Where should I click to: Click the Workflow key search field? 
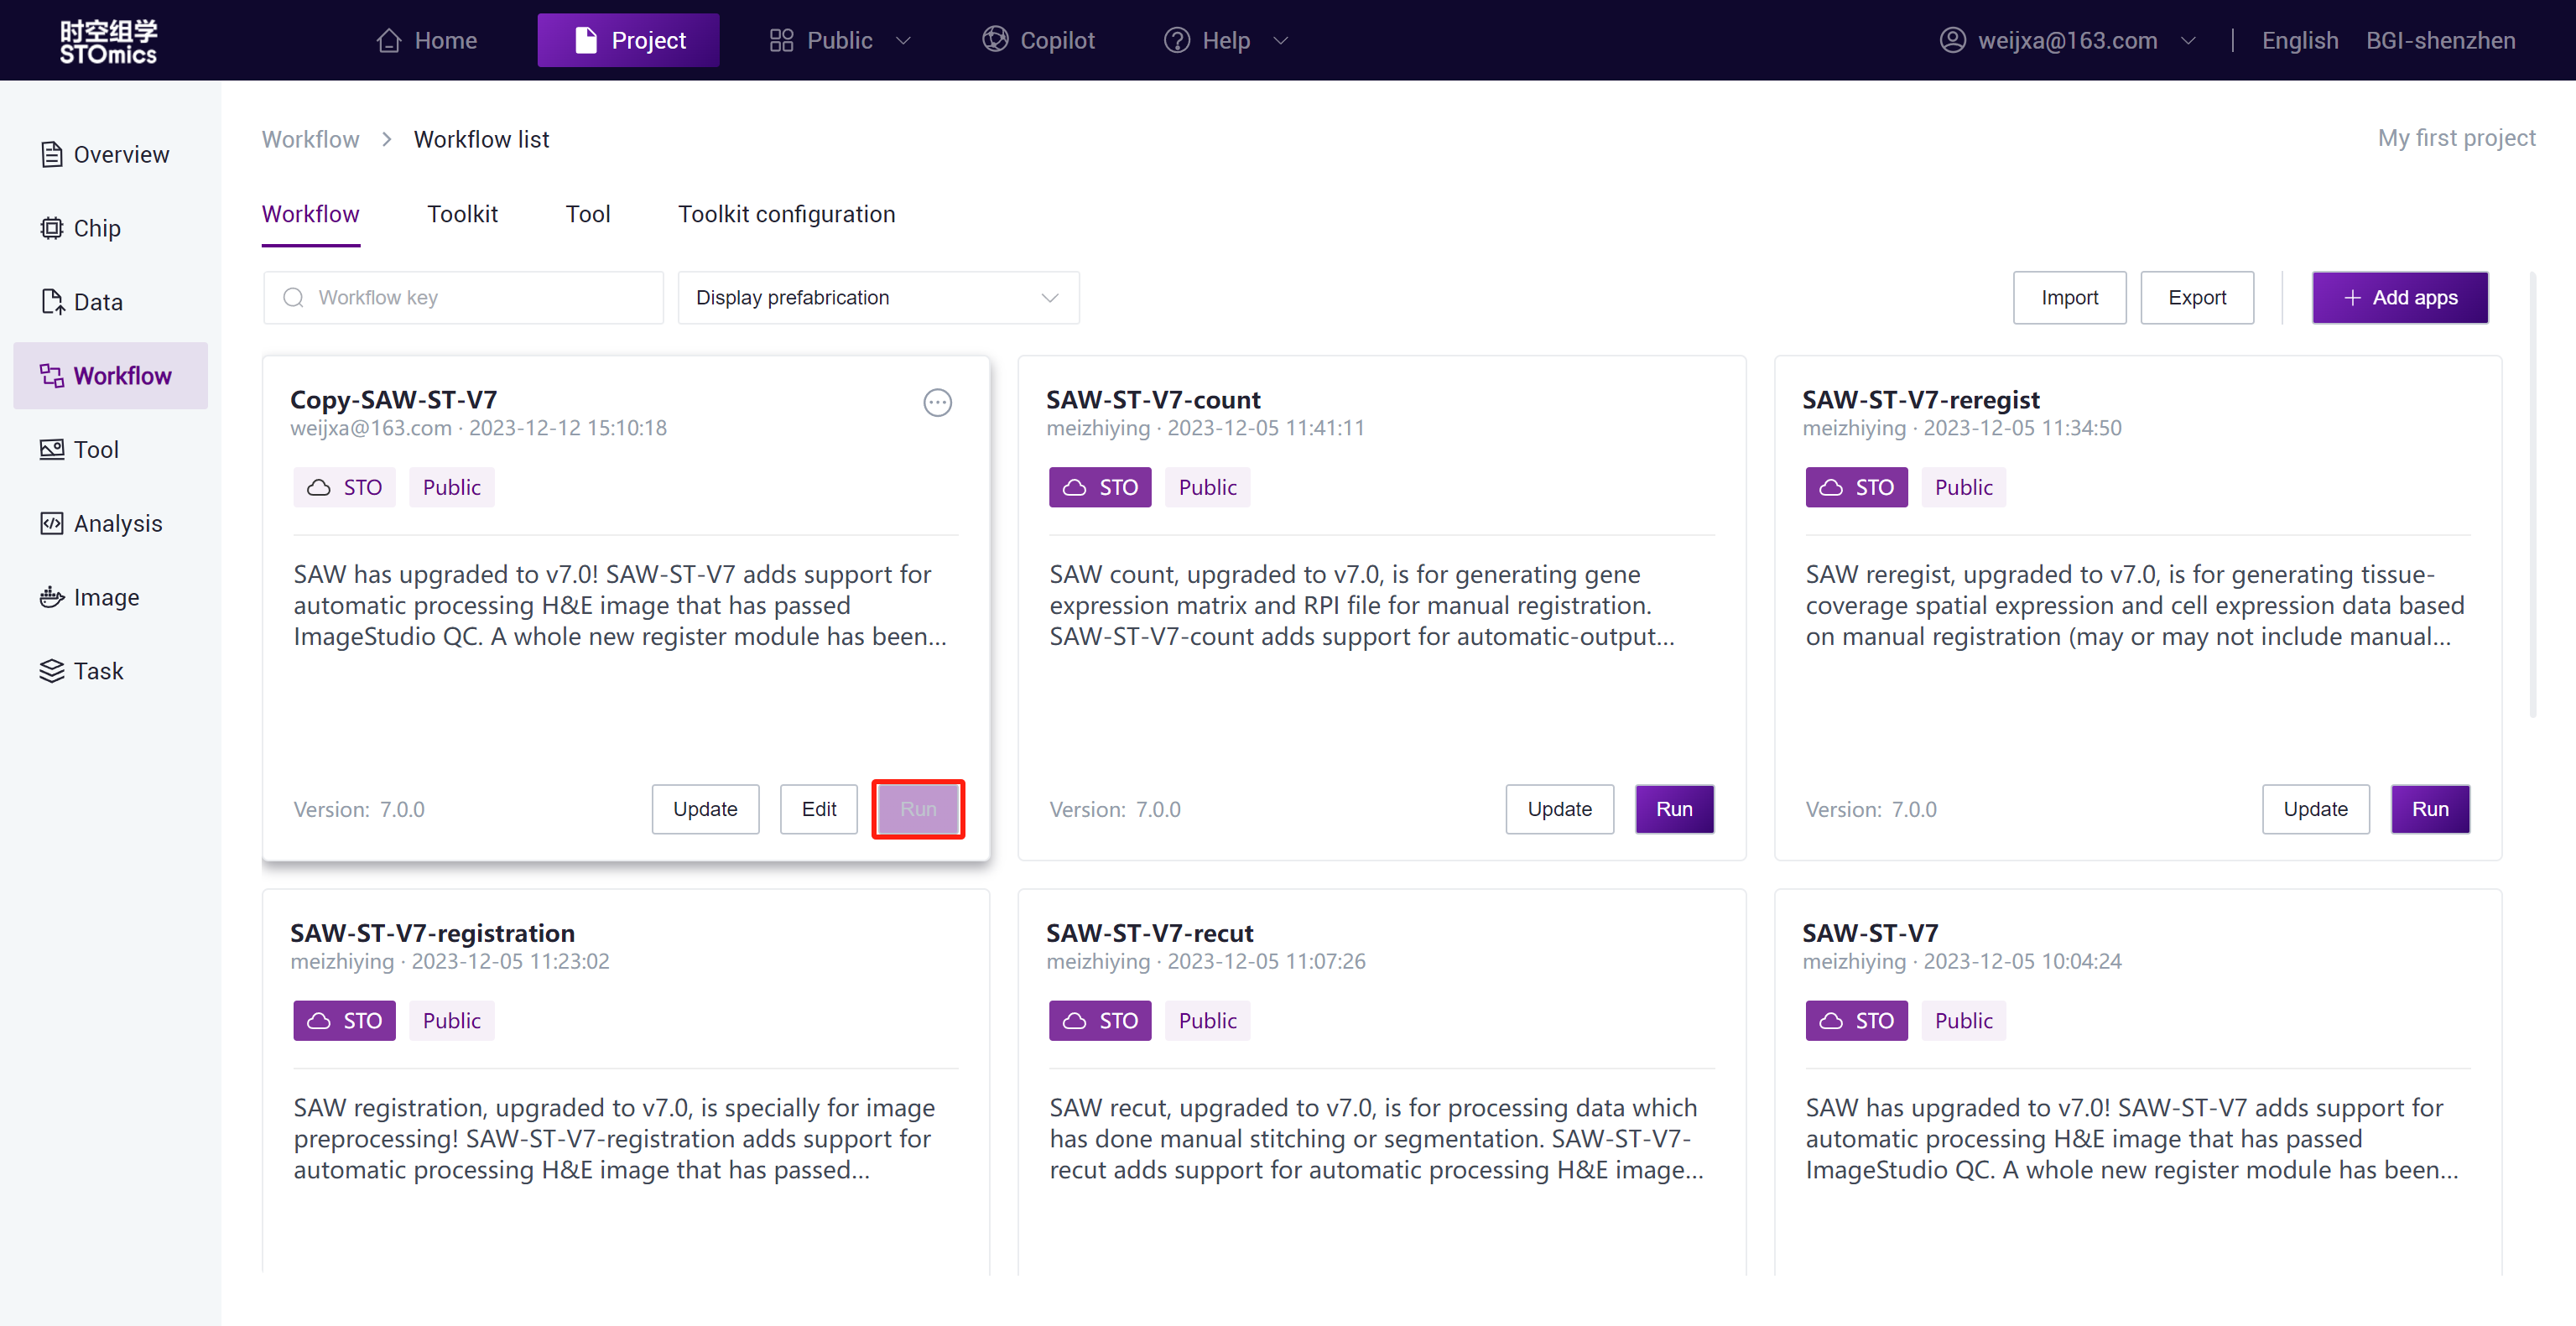[463, 298]
